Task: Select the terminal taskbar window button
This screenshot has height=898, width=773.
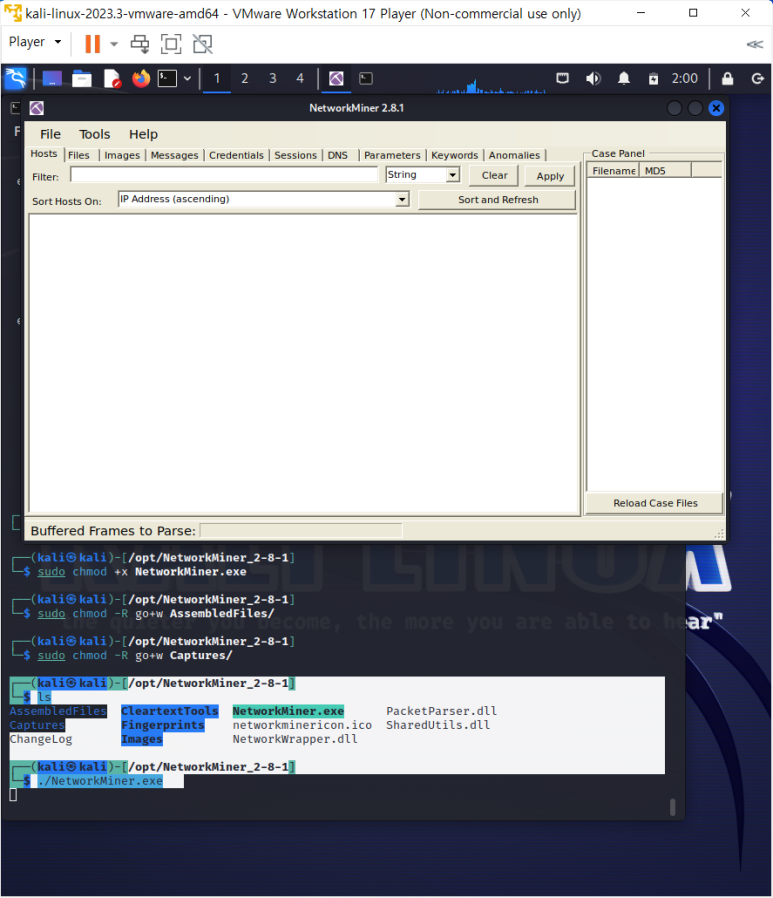Action: coord(366,78)
